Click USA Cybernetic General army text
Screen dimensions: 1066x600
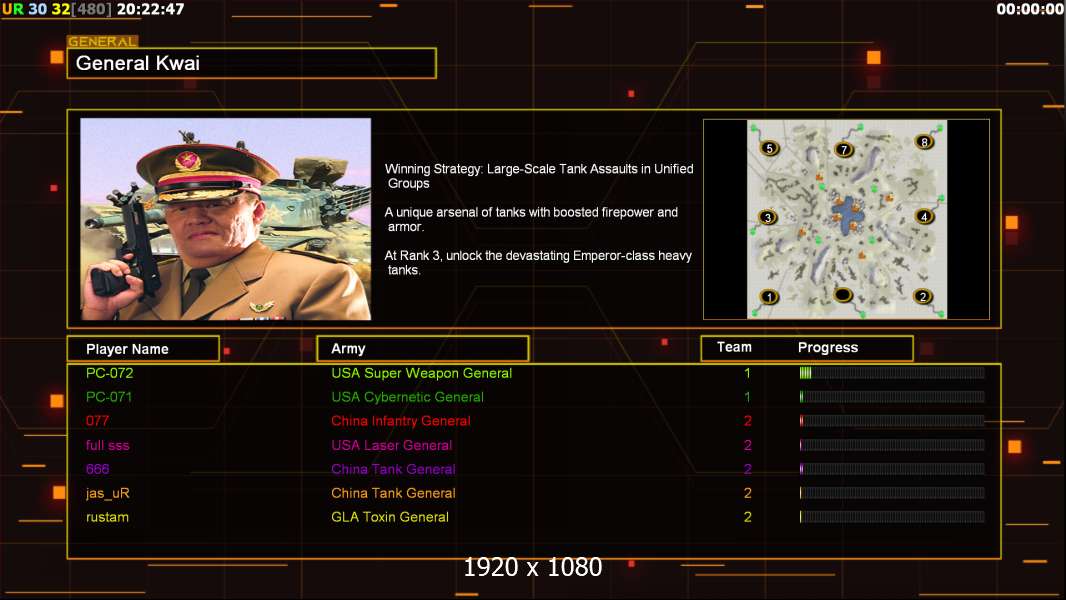(407, 397)
